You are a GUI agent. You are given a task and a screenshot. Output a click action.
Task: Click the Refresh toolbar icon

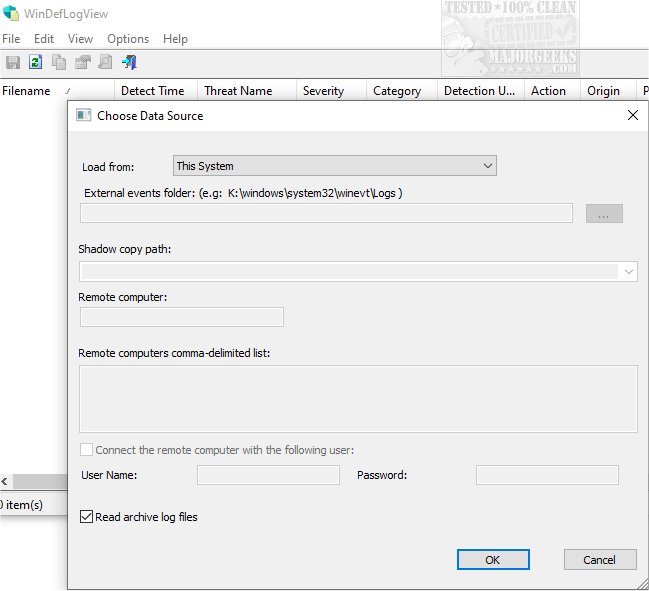coord(36,62)
